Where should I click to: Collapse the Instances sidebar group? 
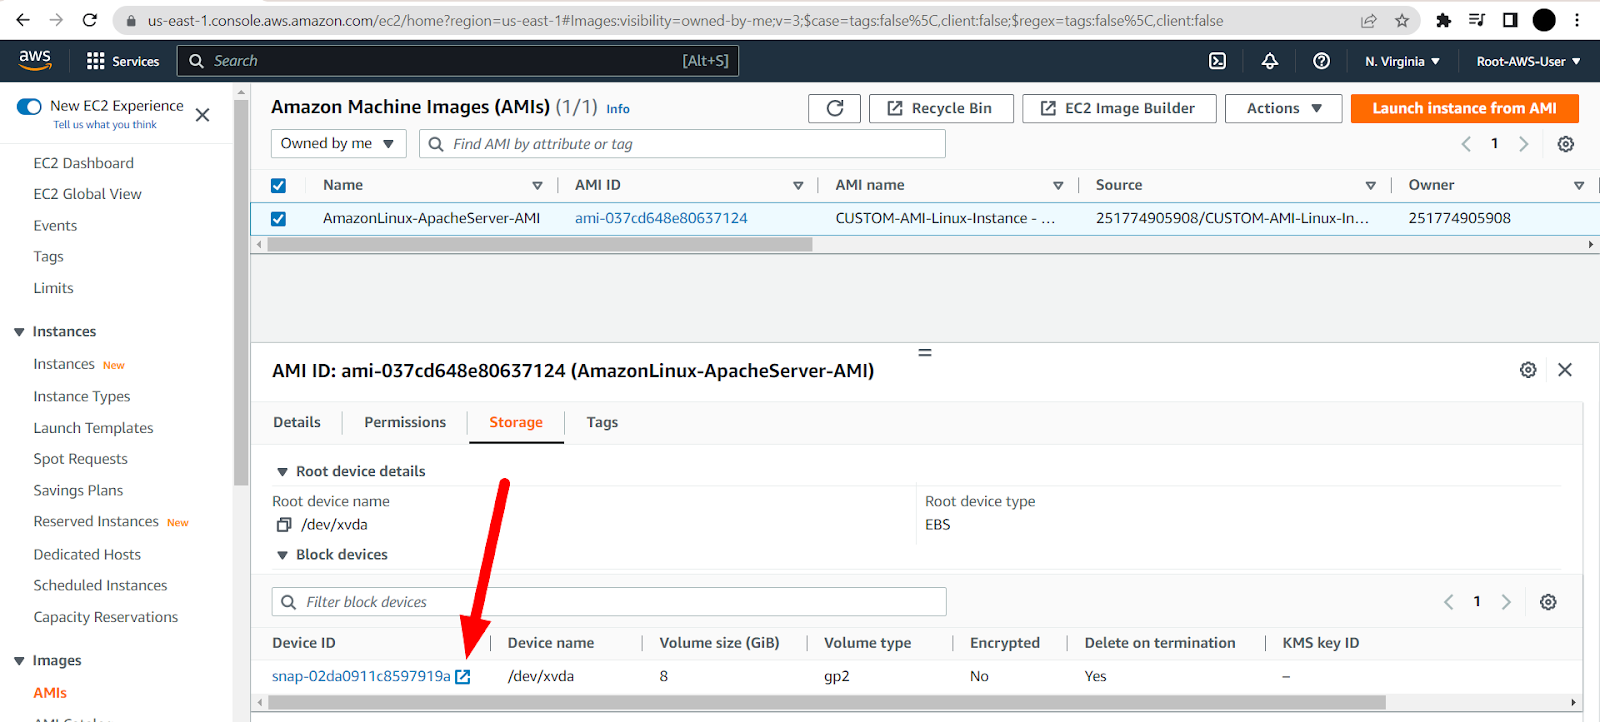19,332
